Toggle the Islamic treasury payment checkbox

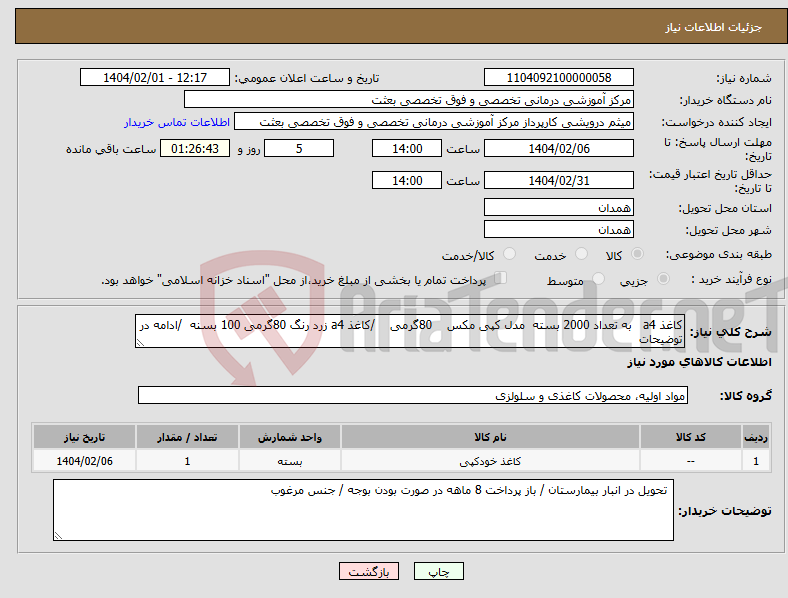click(501, 278)
